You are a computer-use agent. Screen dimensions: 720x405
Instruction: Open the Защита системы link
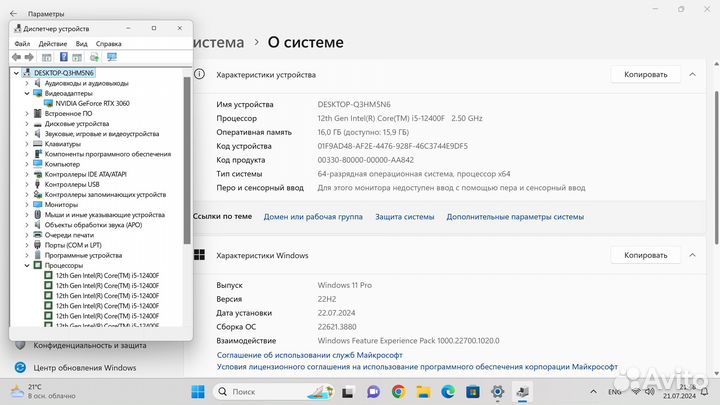coord(405,216)
